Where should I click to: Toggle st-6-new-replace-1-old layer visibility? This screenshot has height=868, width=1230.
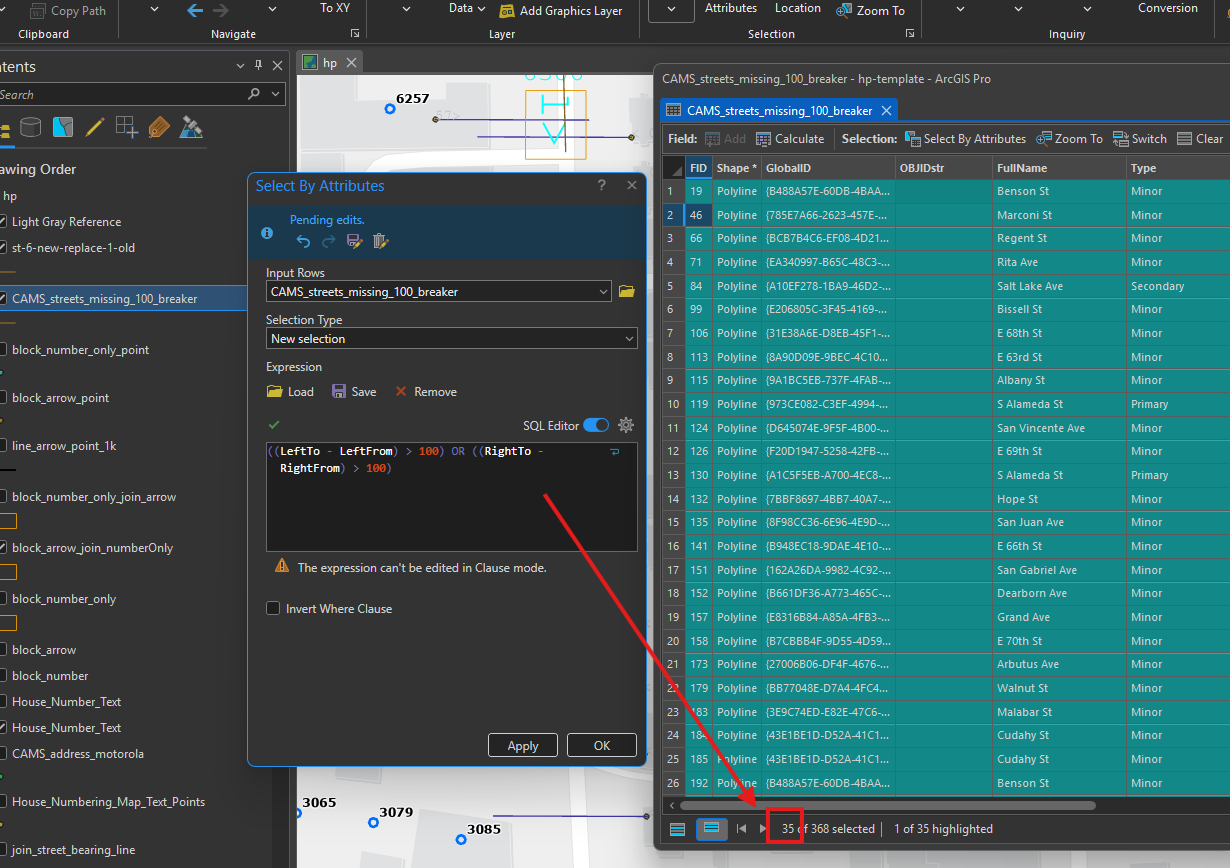tap(3, 248)
